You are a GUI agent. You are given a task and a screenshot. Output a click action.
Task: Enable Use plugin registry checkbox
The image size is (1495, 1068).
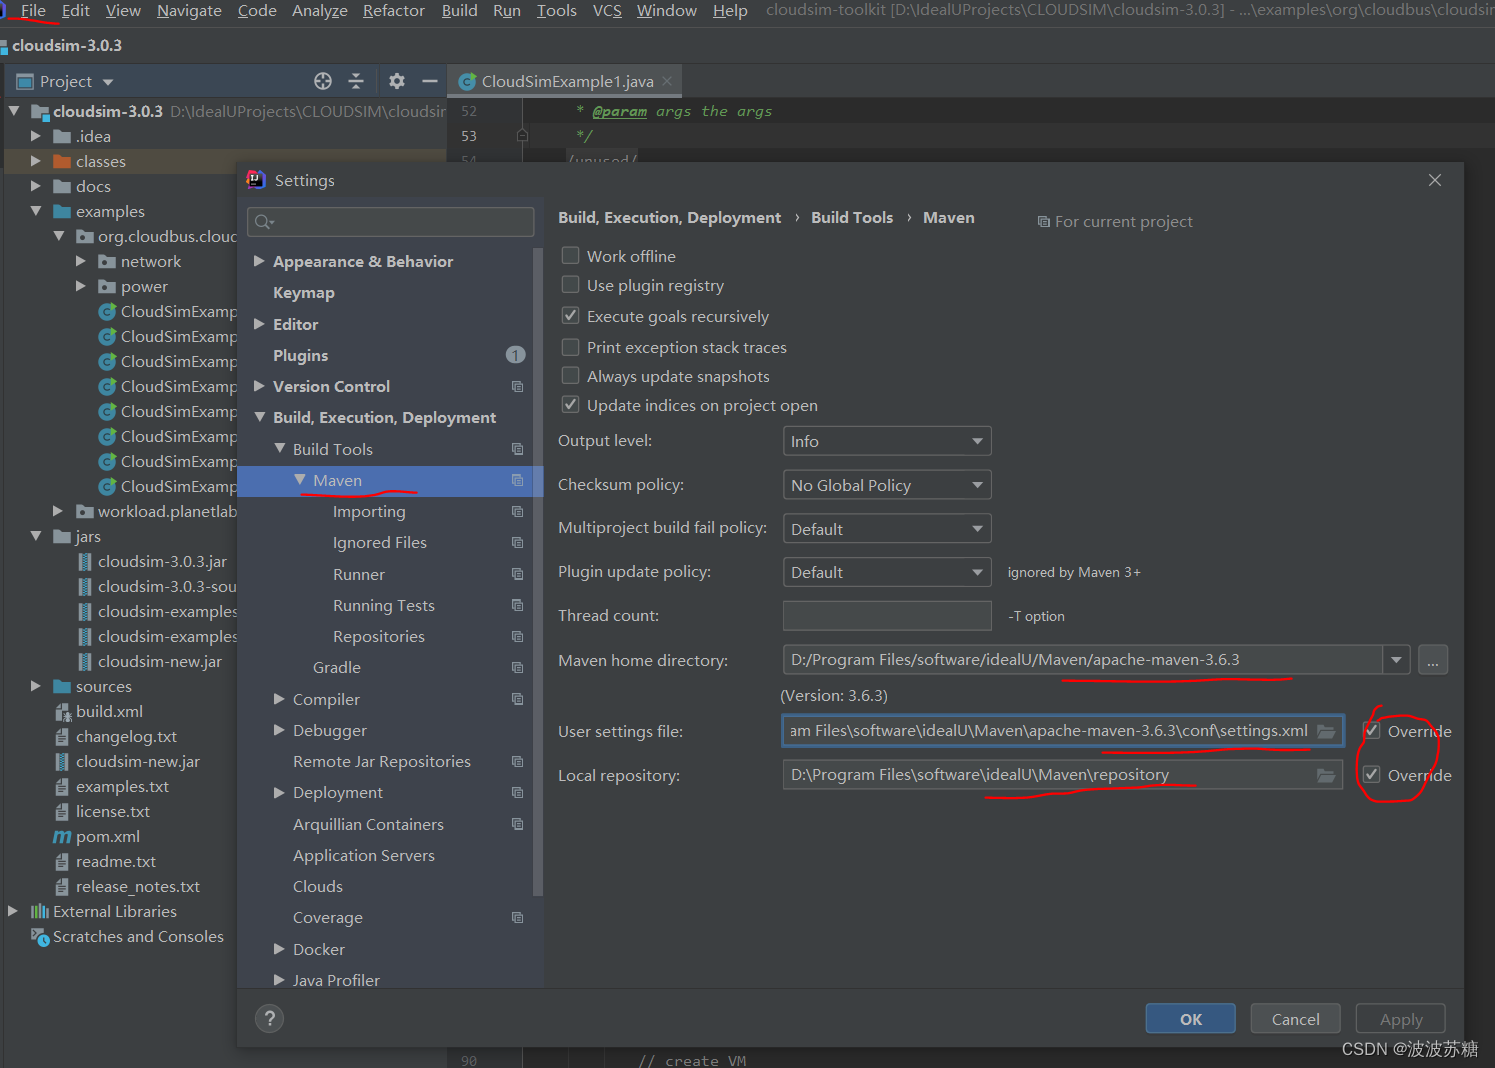click(570, 284)
